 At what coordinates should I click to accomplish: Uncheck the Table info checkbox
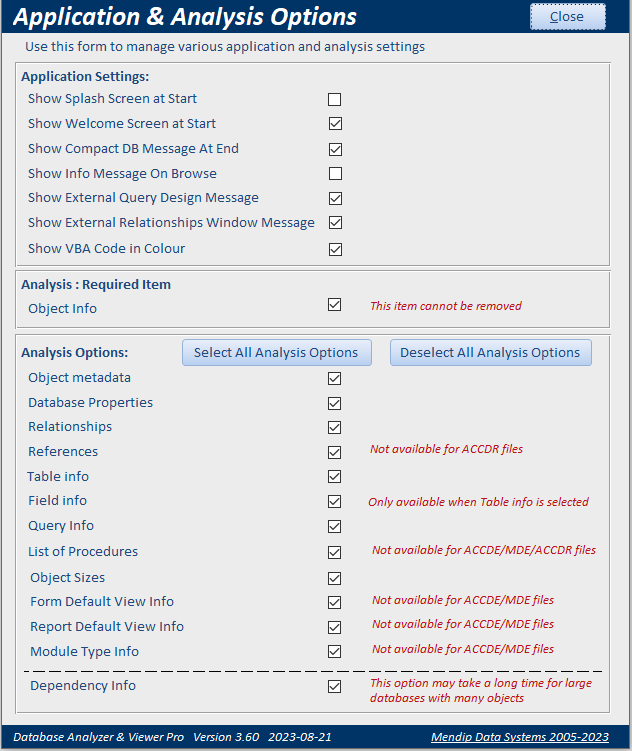point(334,477)
